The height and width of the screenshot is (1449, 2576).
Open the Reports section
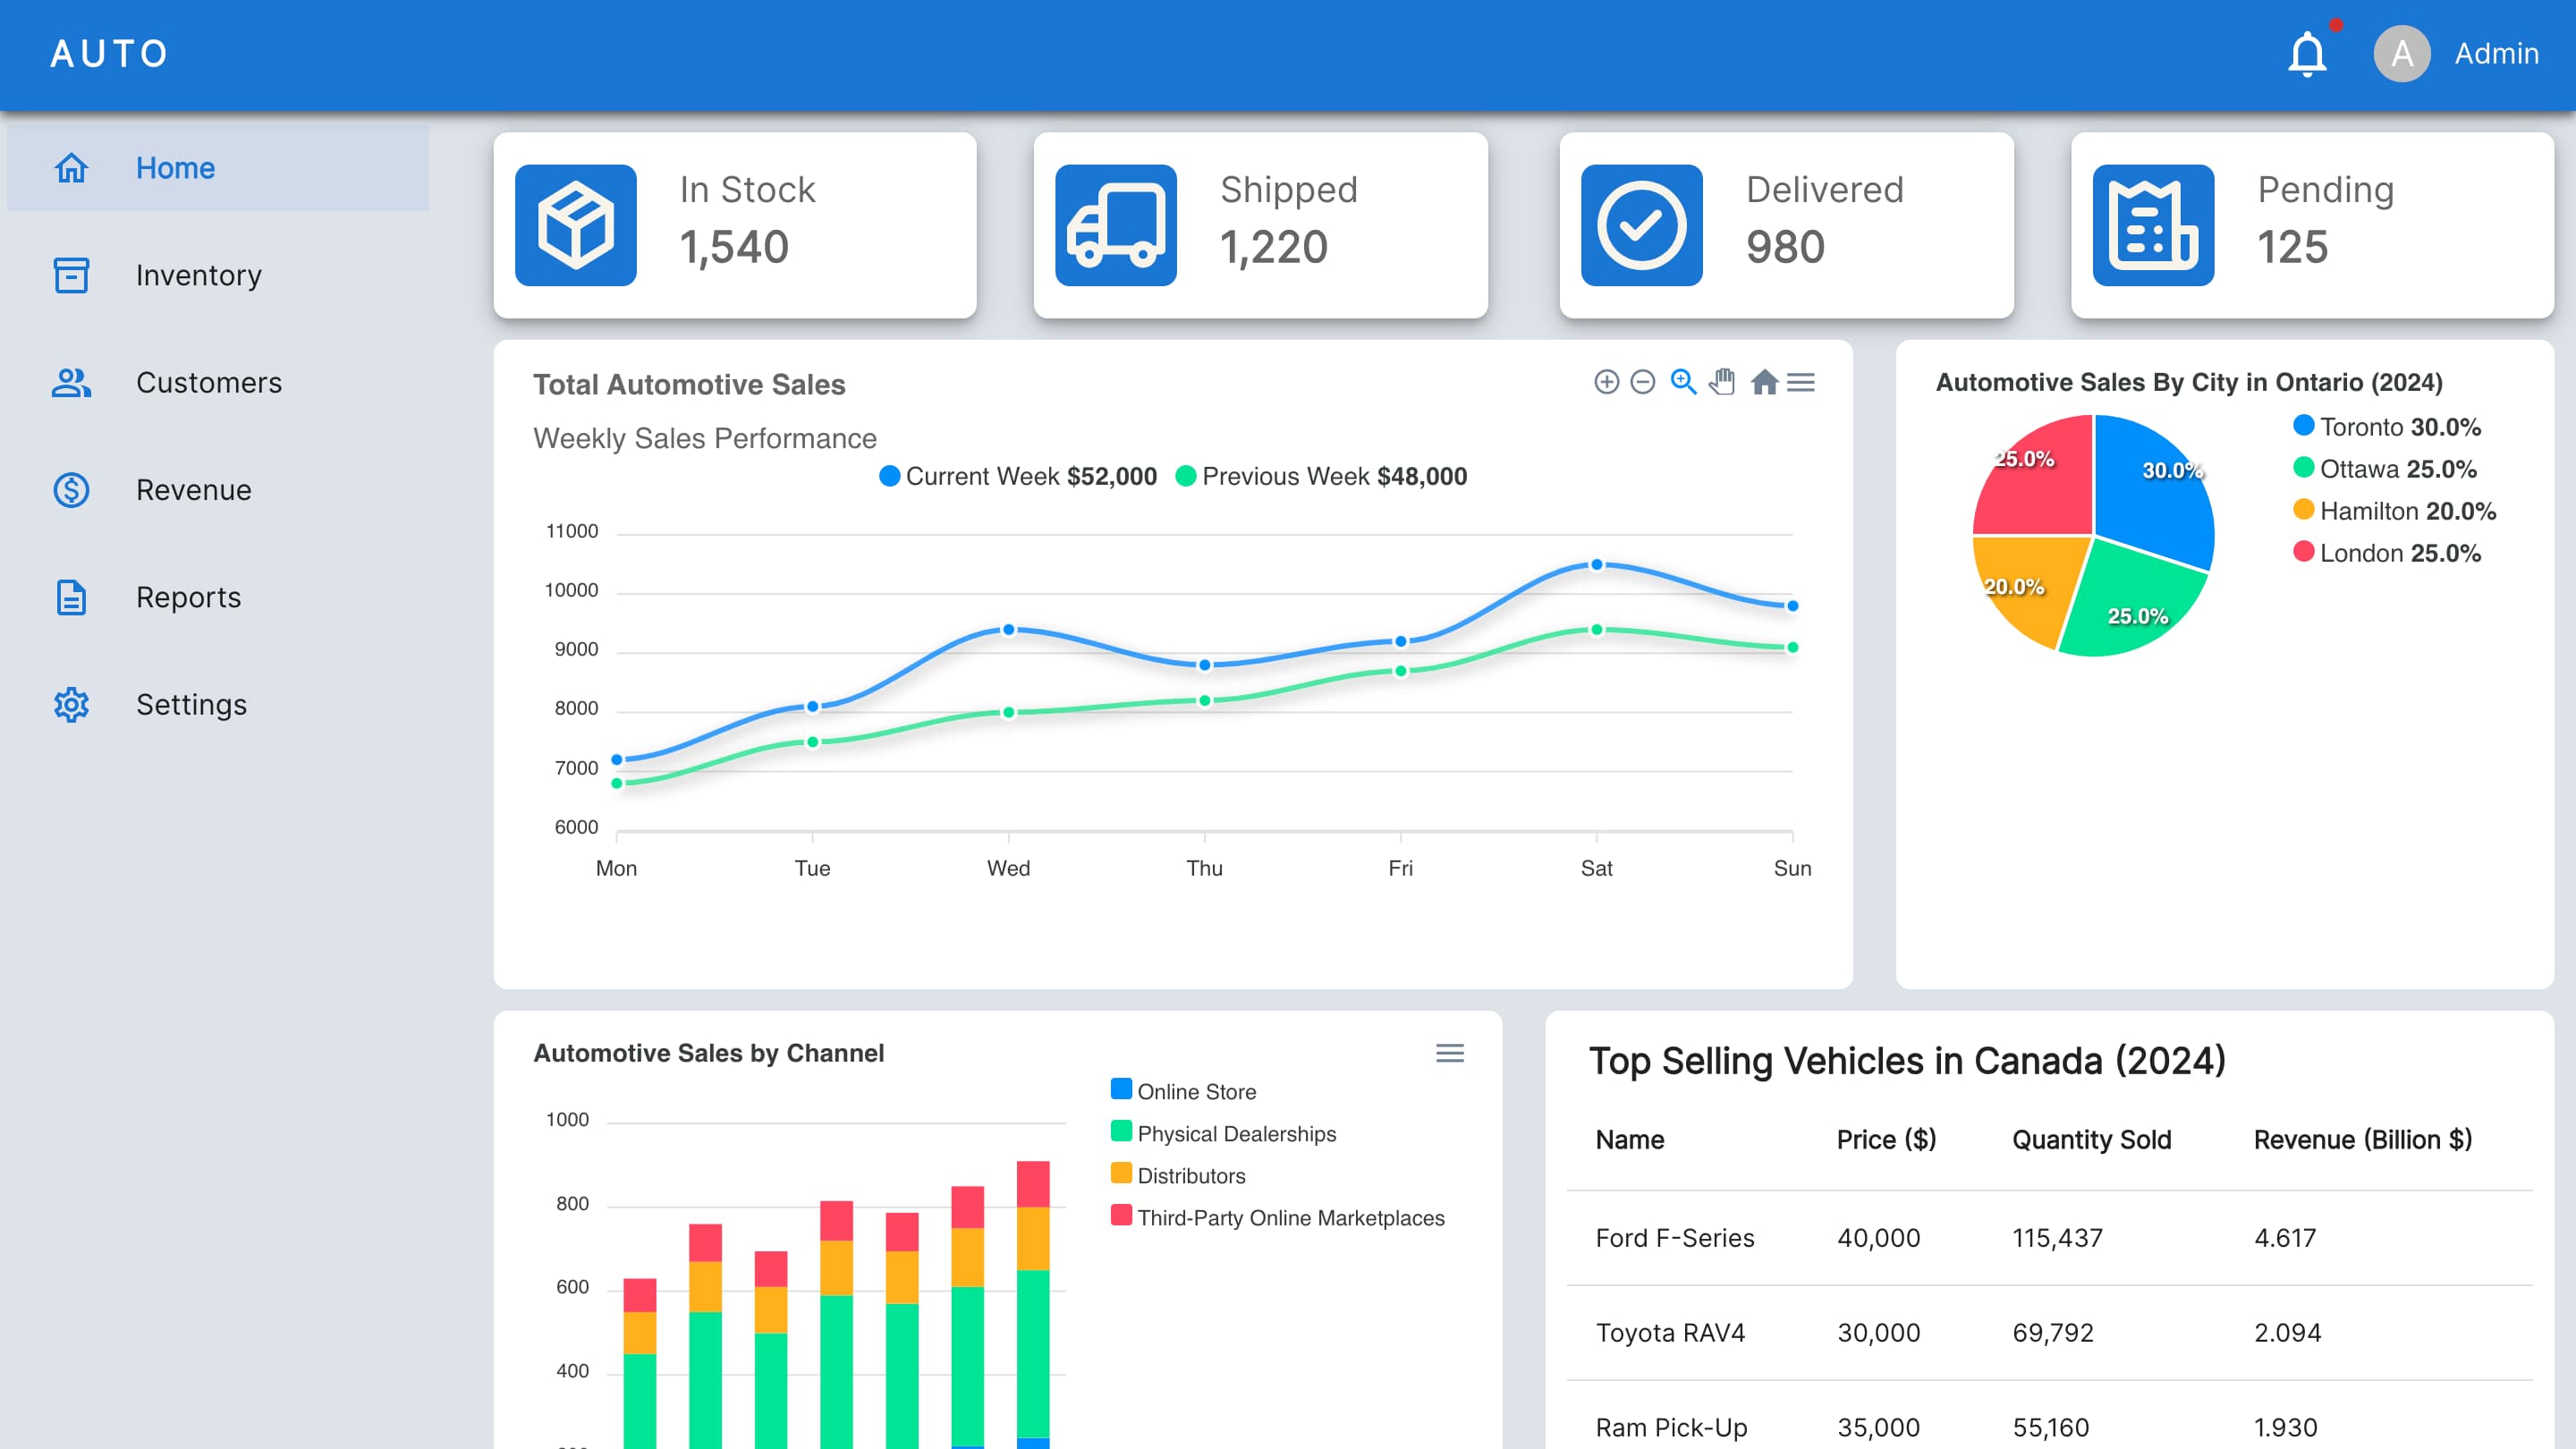[218, 597]
